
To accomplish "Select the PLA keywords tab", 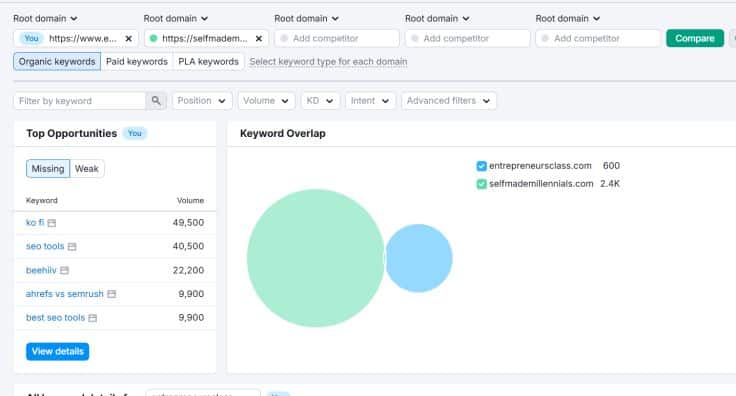I will (208, 62).
